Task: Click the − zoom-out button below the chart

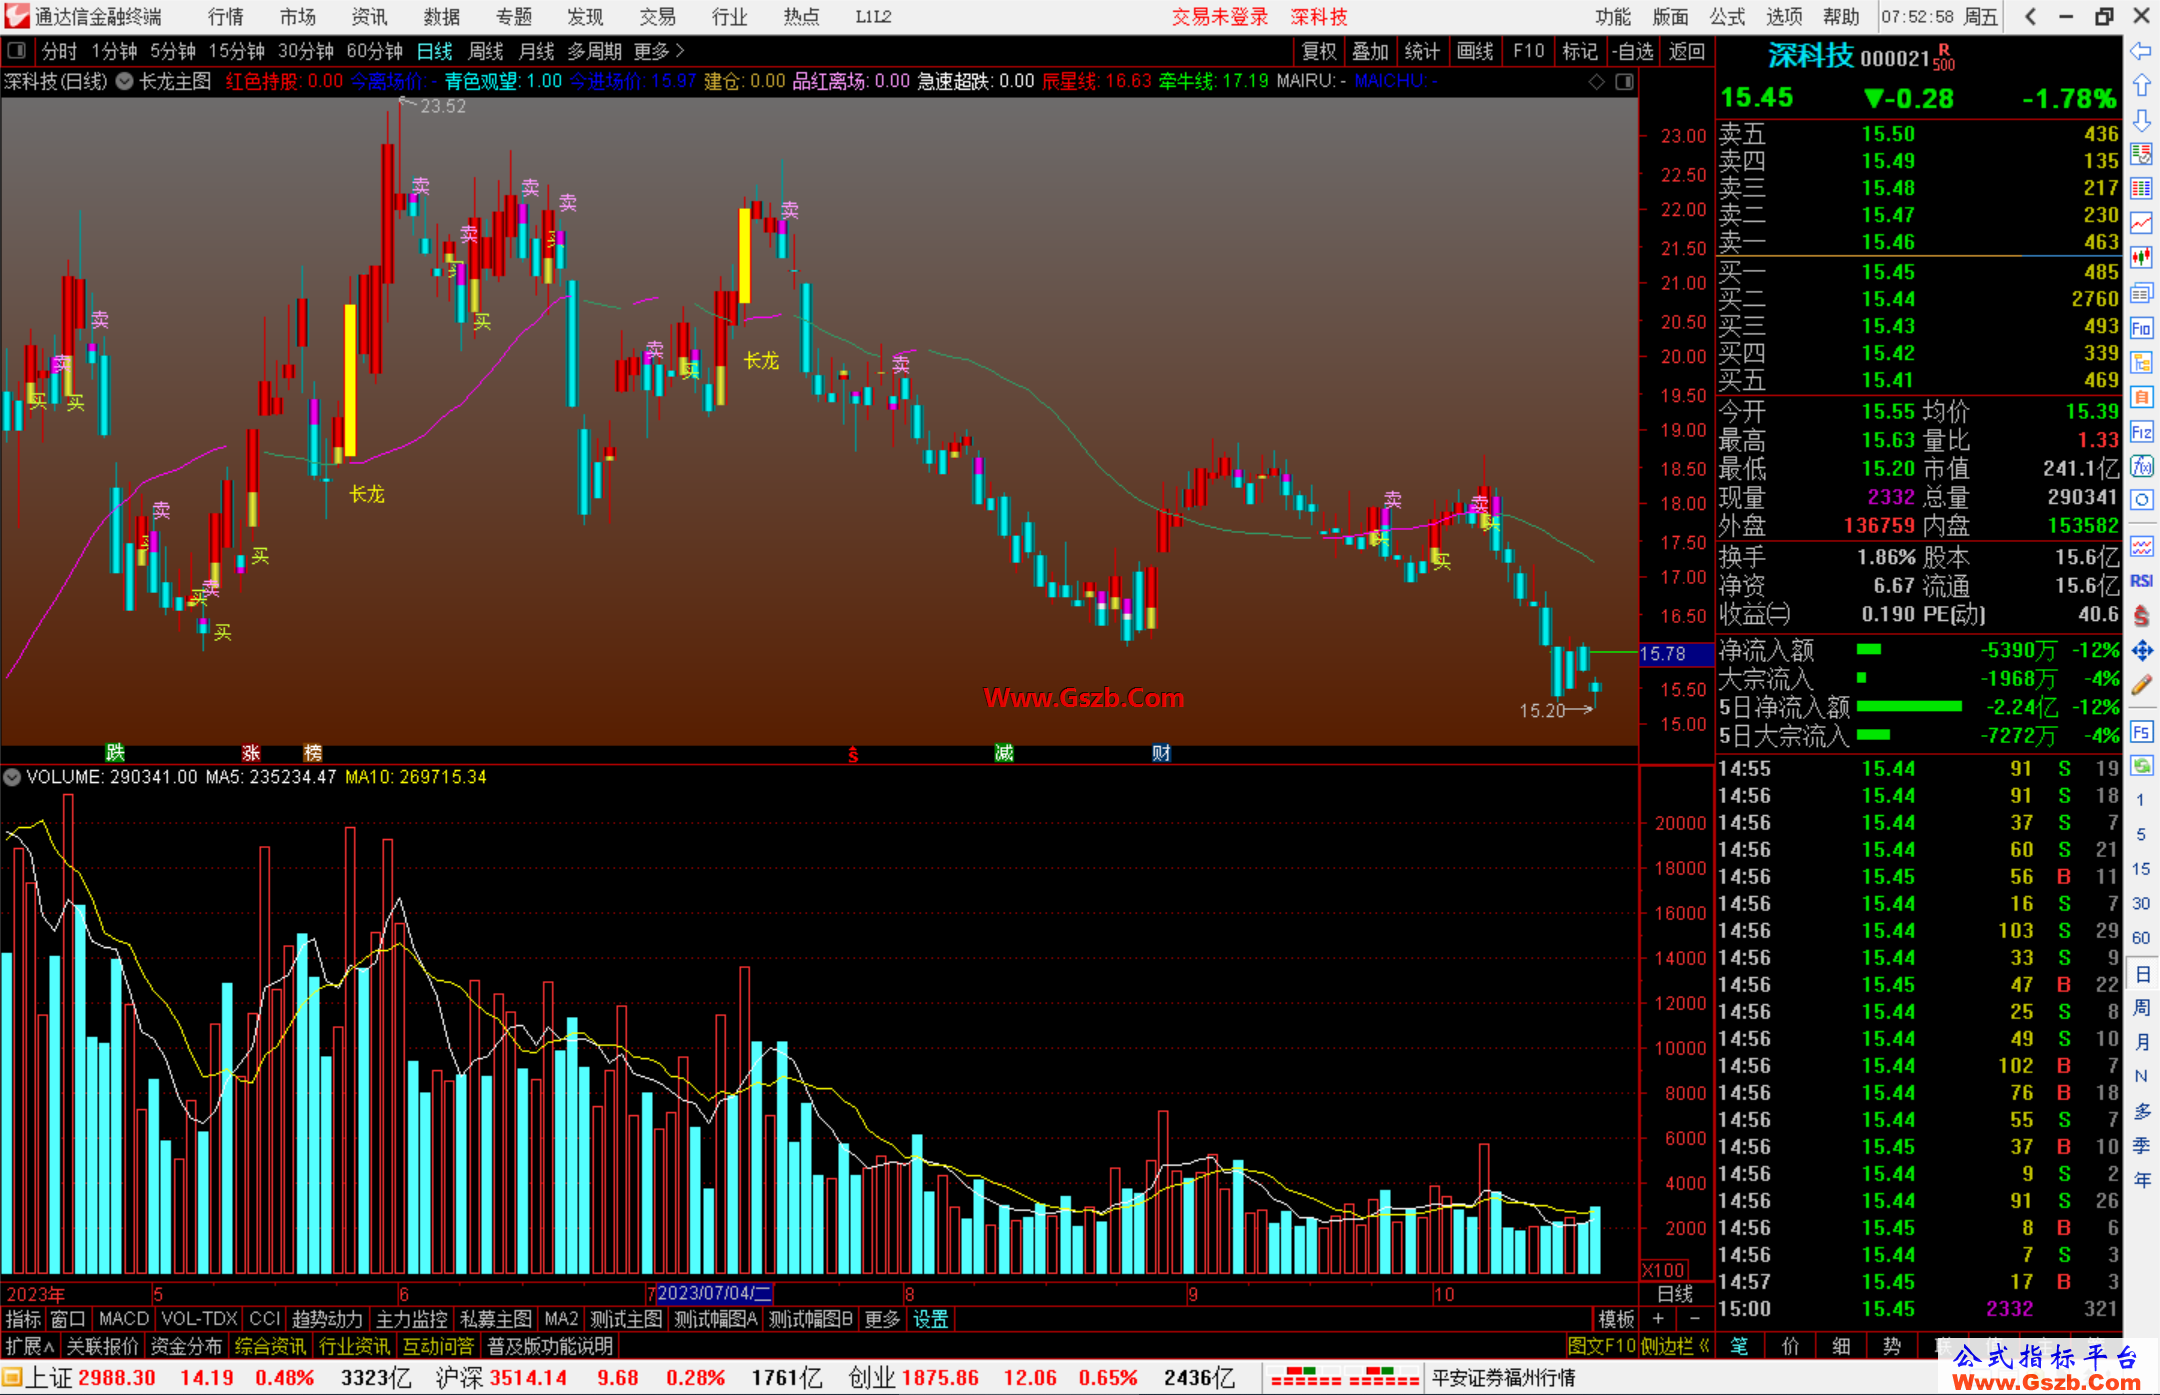Action: (1694, 1319)
